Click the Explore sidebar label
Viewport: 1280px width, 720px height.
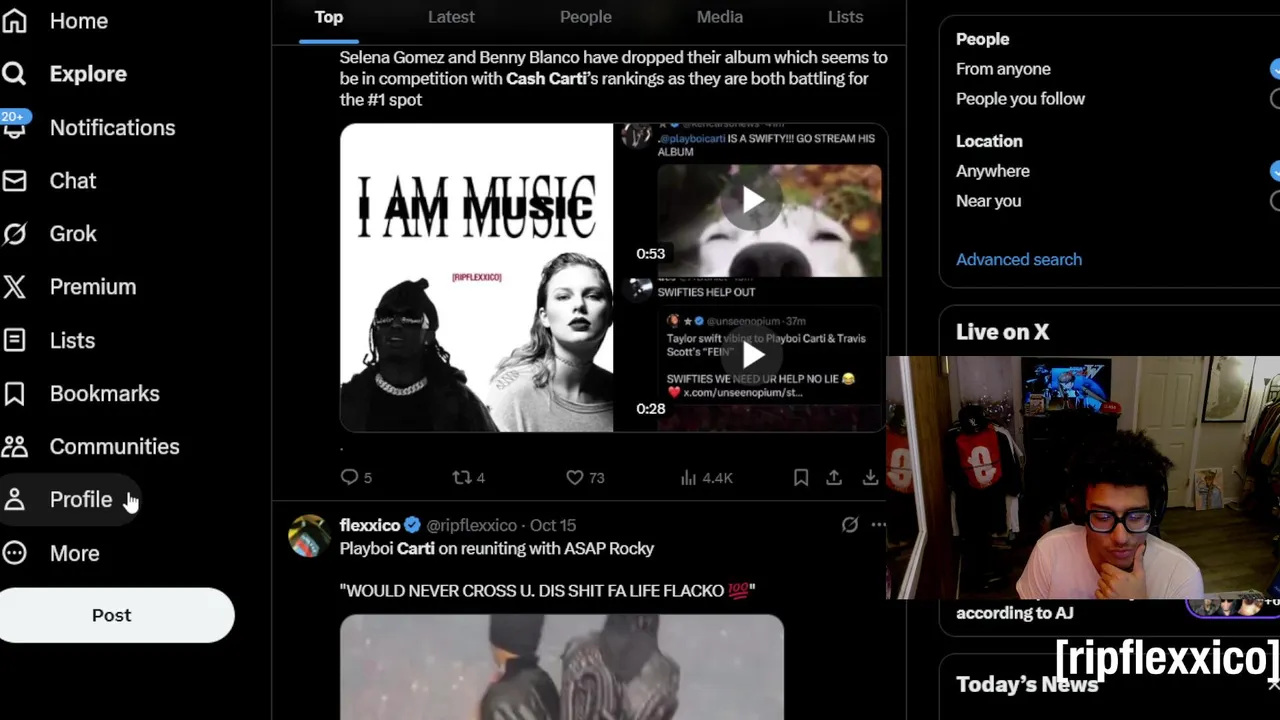coord(88,74)
